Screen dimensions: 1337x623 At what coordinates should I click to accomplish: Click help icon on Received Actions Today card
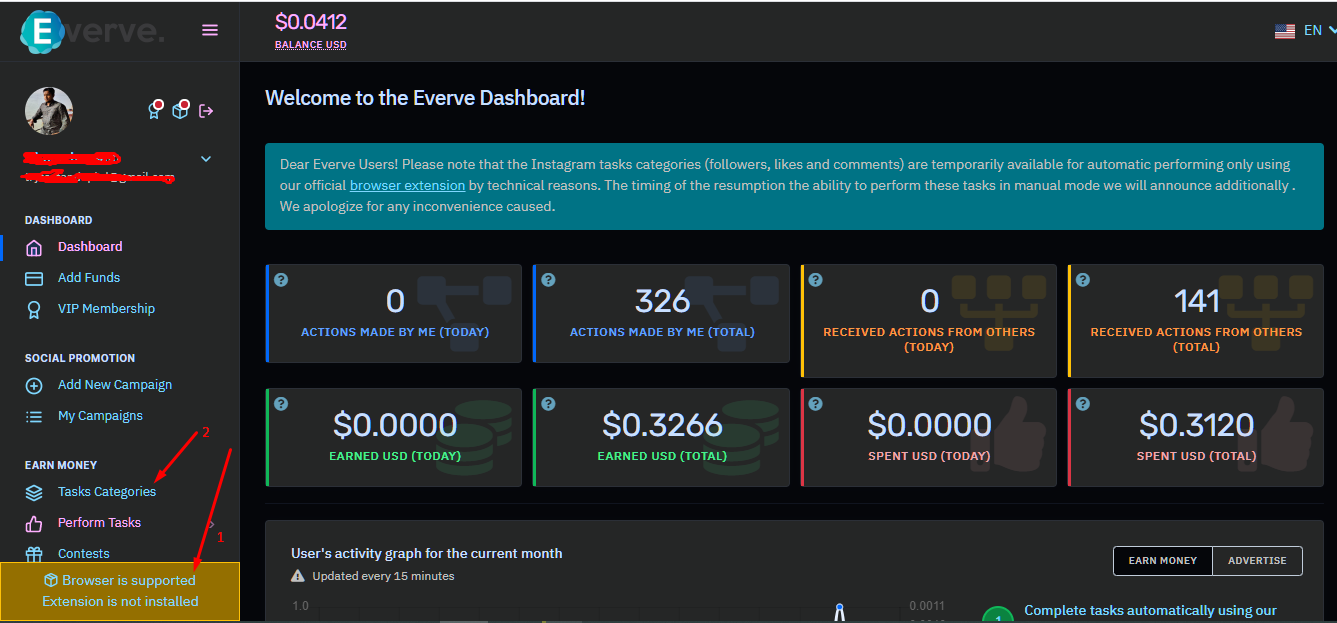[x=815, y=280]
